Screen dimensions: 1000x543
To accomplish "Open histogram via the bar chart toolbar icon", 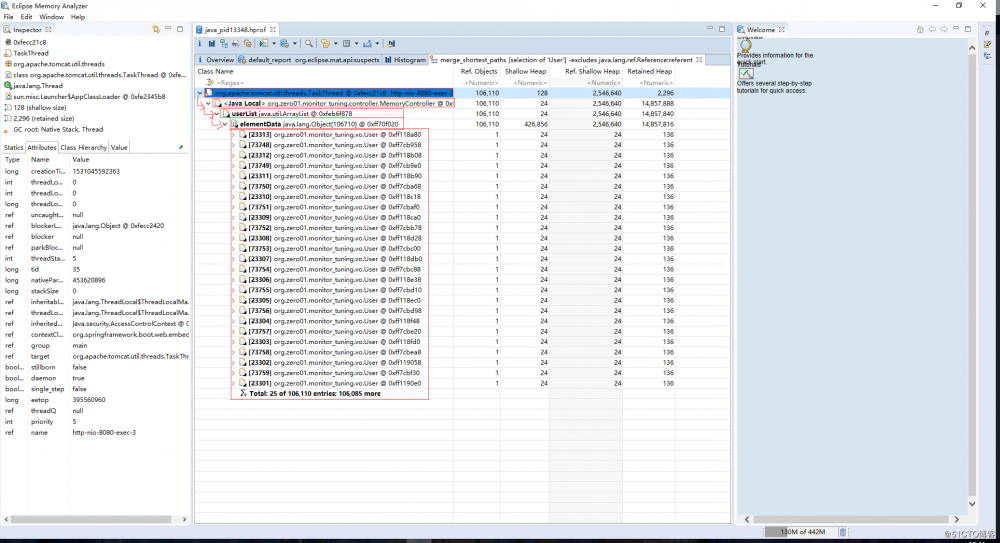I will click(212, 44).
